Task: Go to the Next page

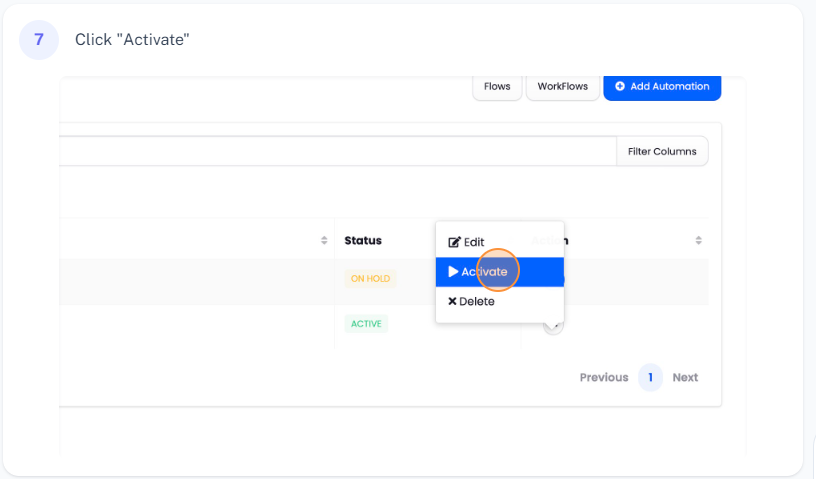Action: point(685,378)
